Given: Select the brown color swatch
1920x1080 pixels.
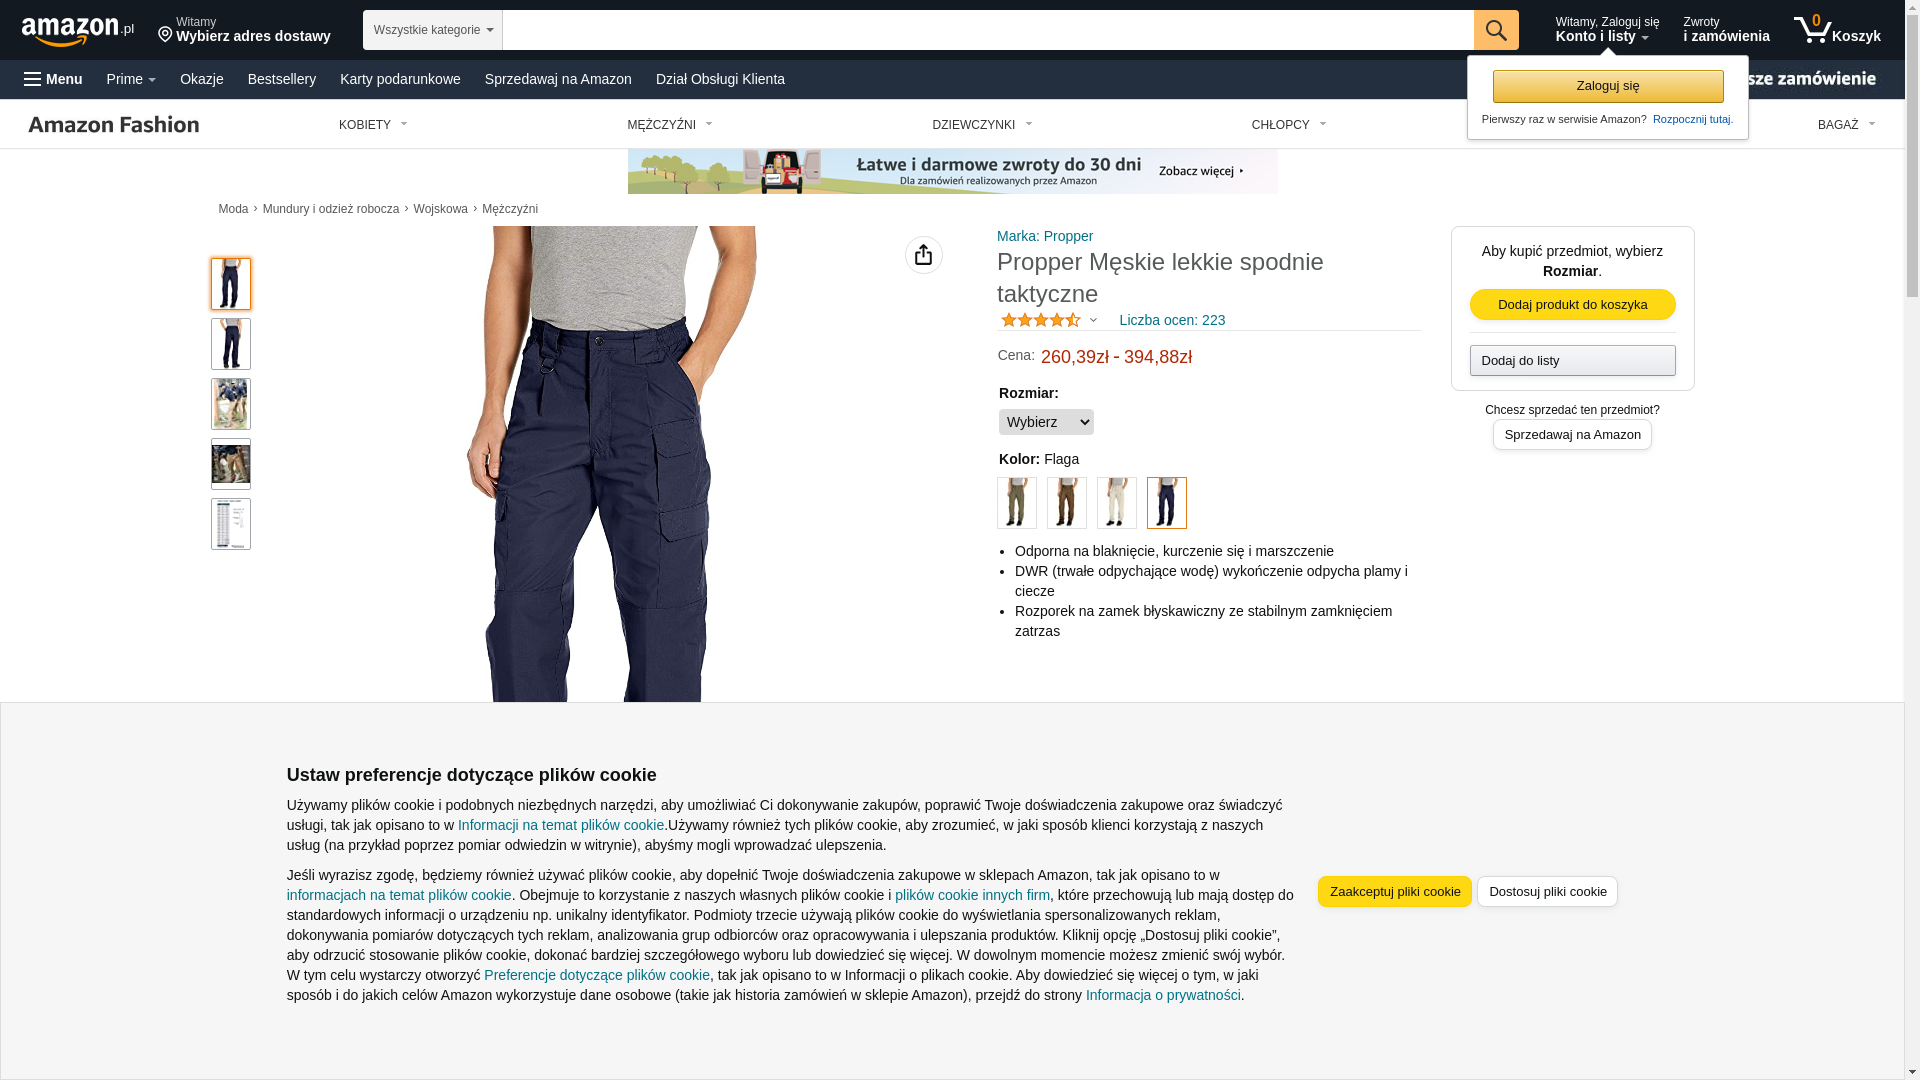Looking at the screenshot, I should click(x=1067, y=503).
